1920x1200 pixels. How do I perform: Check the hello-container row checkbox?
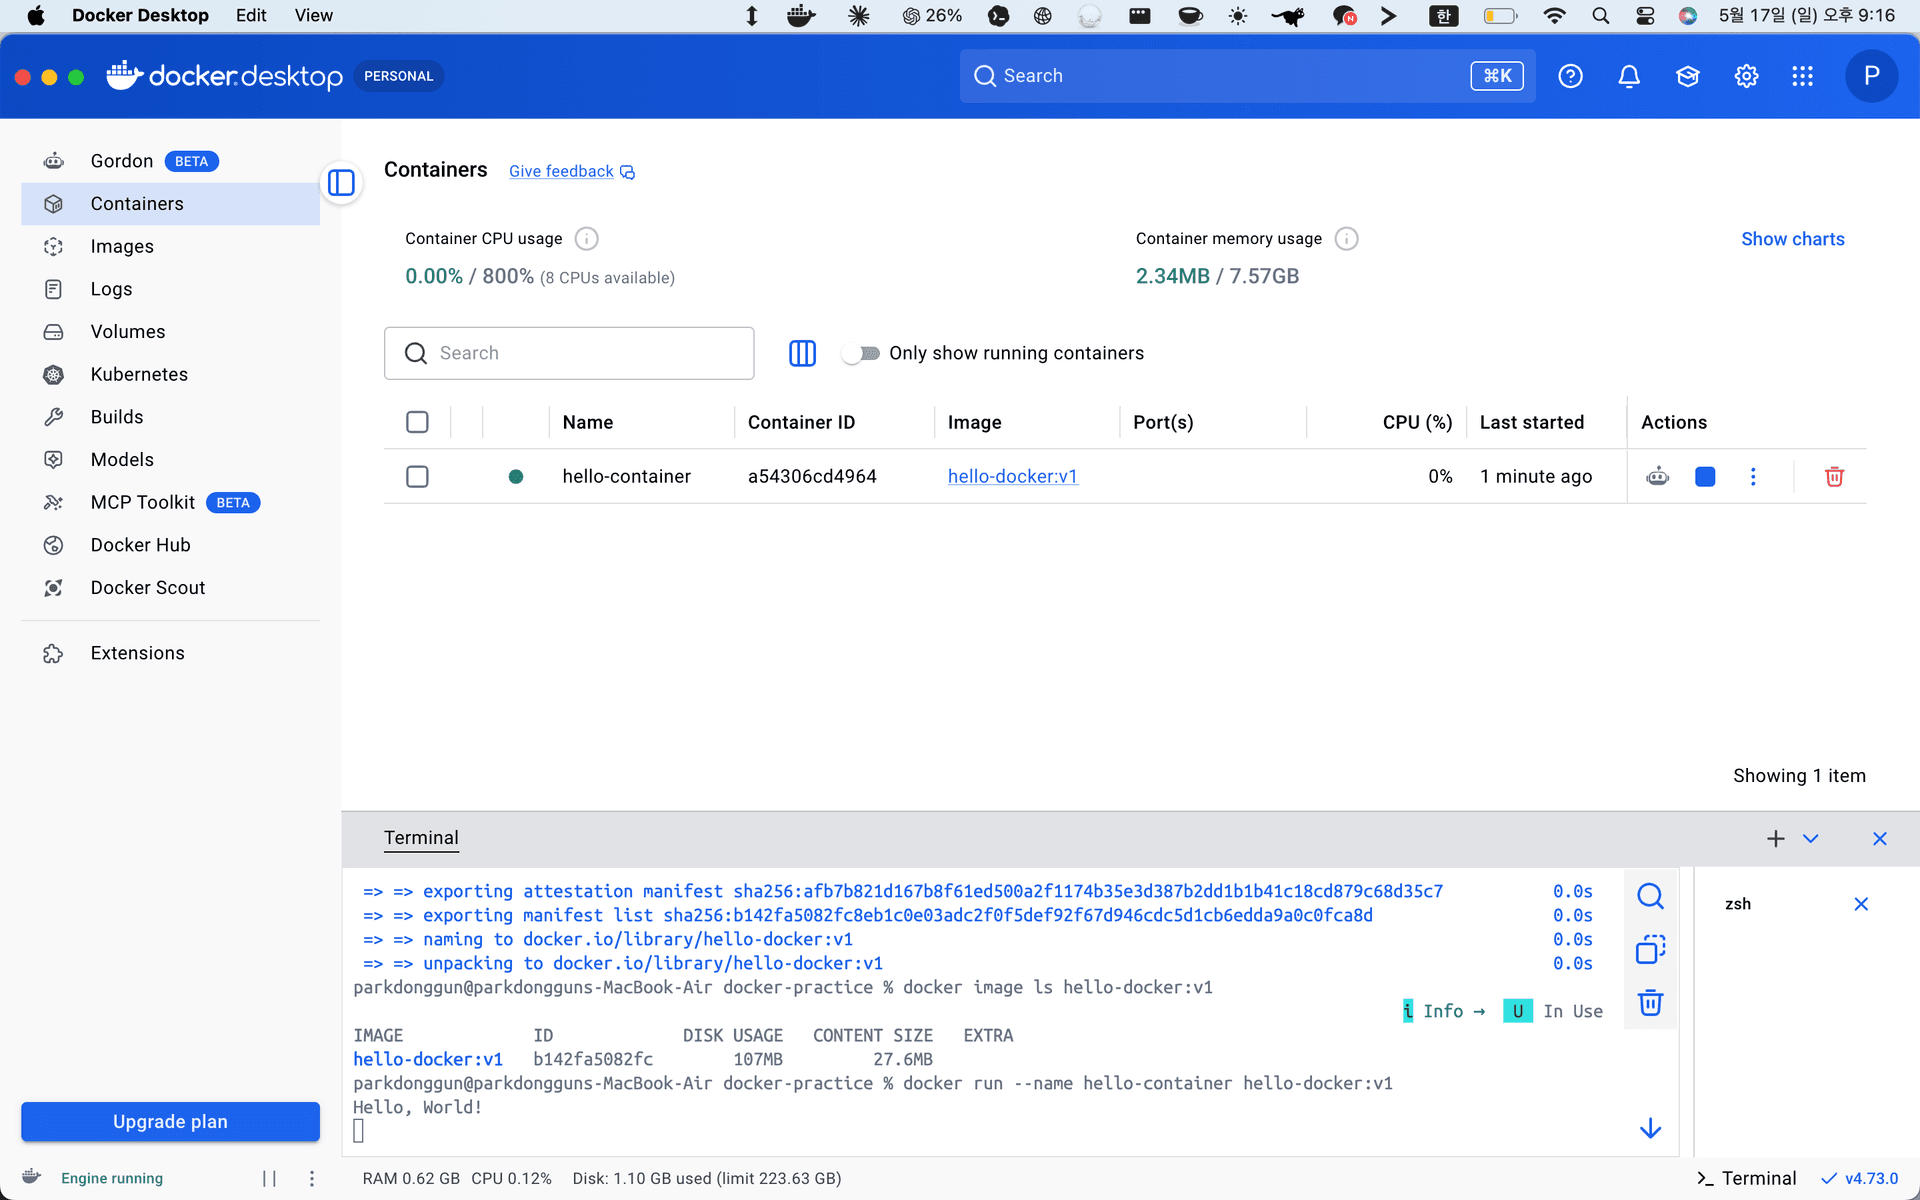pyautogui.click(x=417, y=477)
